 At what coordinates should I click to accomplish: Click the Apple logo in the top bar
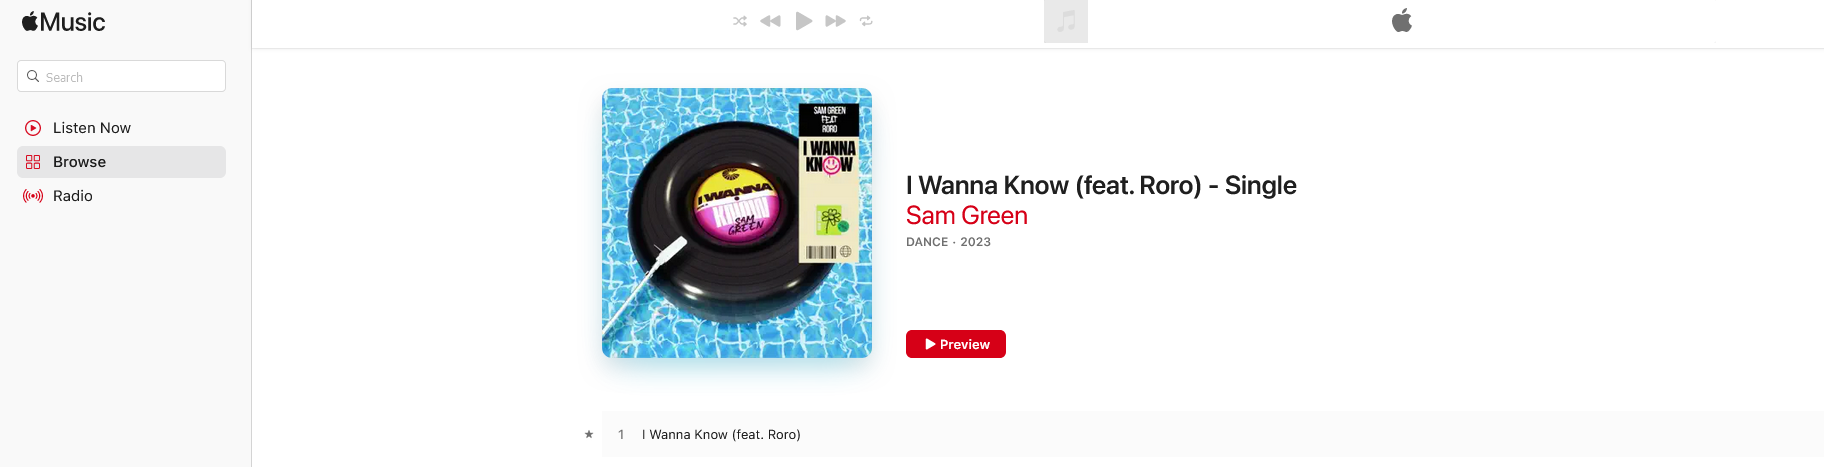[1402, 20]
